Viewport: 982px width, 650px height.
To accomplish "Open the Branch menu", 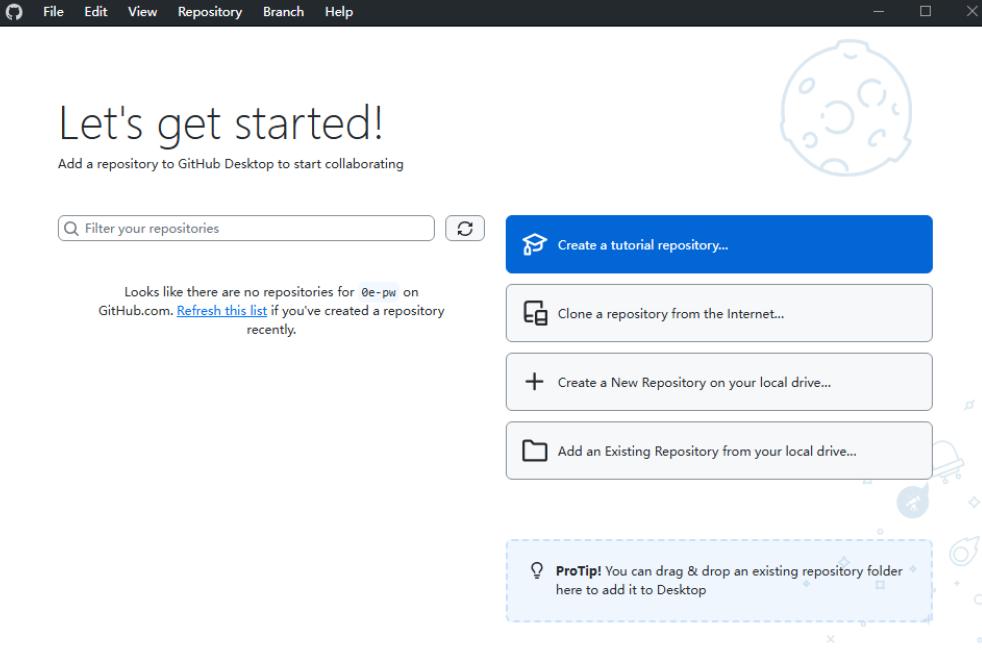I will [x=283, y=12].
